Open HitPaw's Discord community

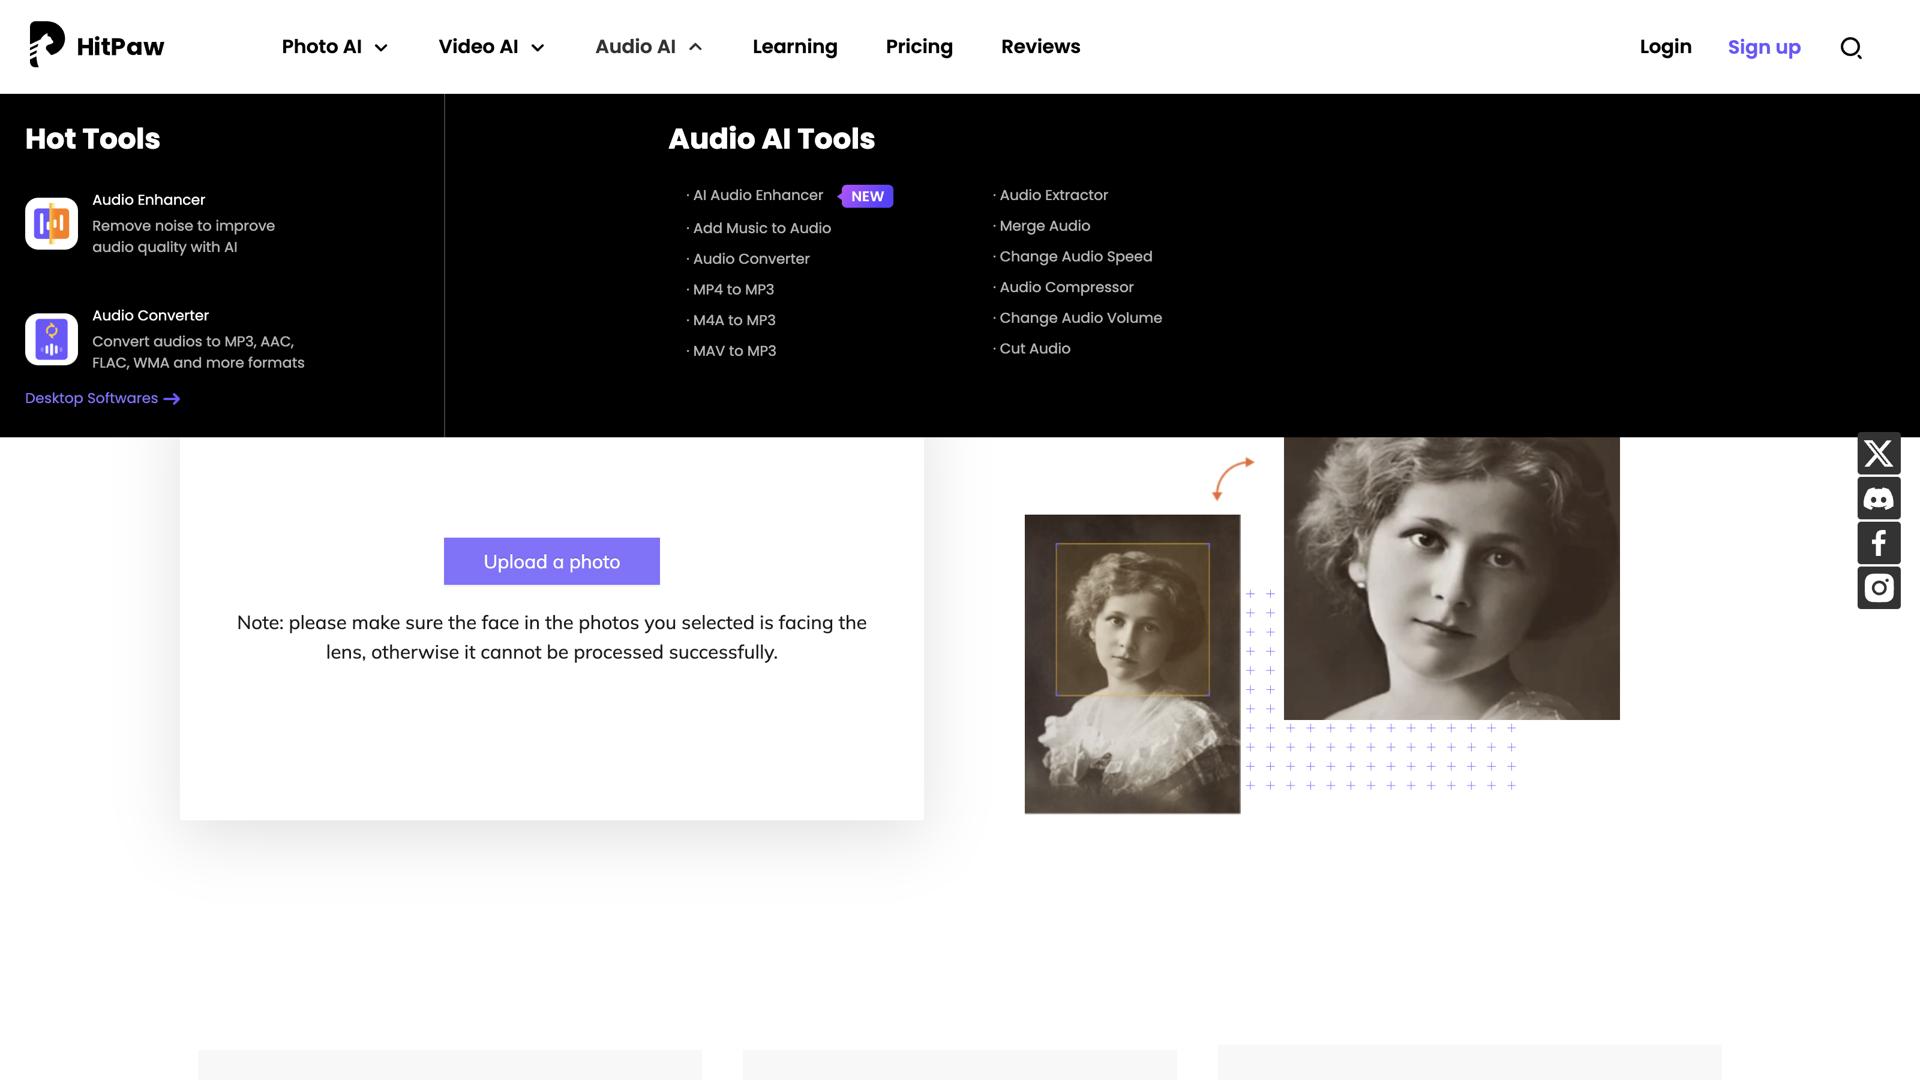pos(1879,498)
